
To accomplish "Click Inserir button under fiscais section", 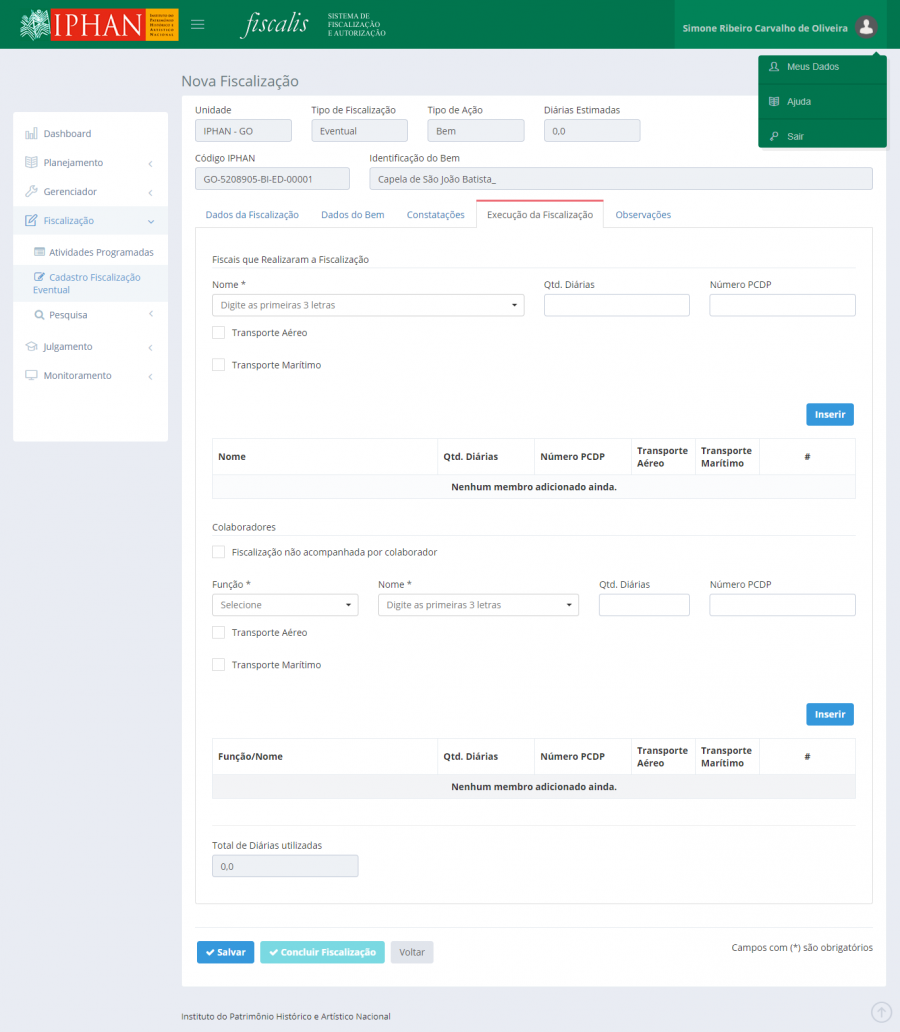I will point(829,414).
